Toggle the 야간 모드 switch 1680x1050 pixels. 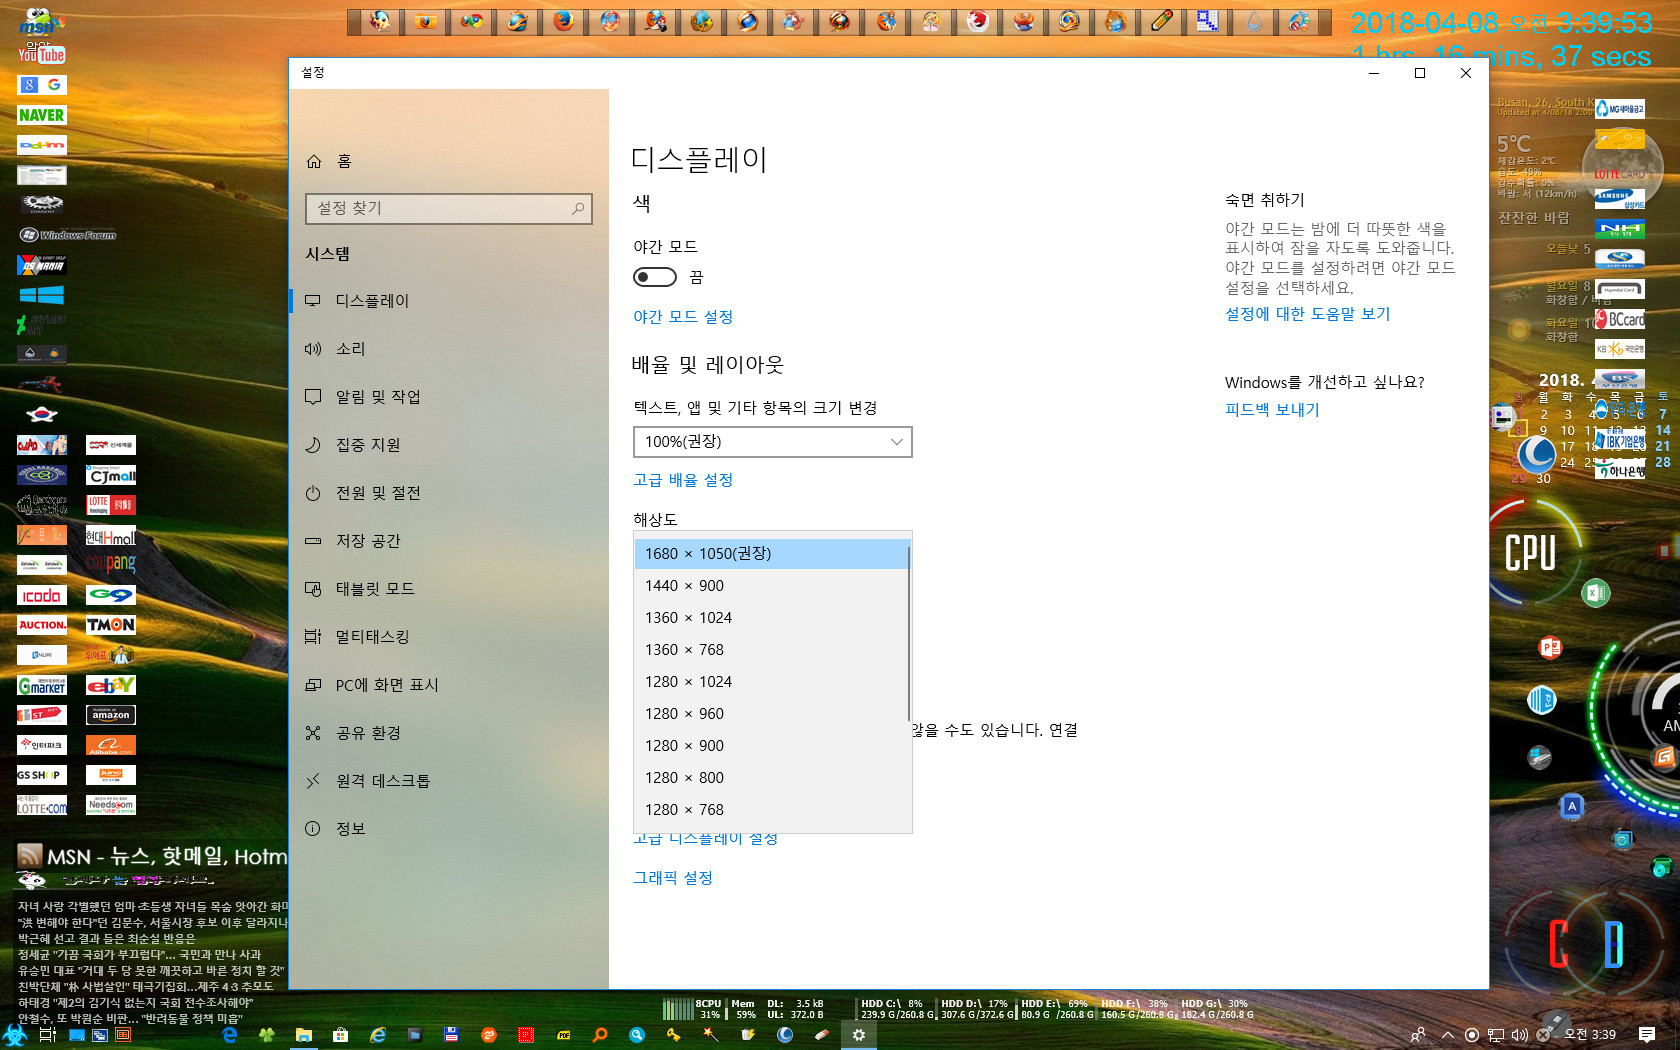[655, 277]
